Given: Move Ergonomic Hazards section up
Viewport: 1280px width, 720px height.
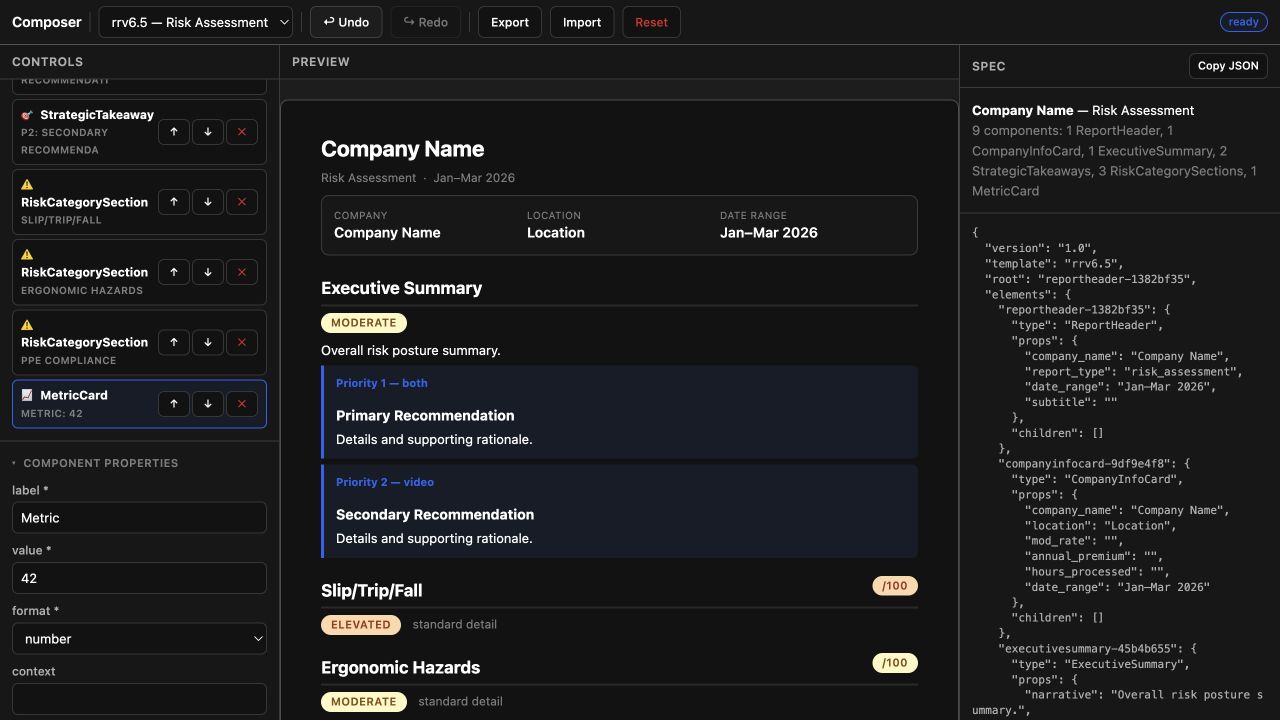Looking at the screenshot, I should point(174,272).
